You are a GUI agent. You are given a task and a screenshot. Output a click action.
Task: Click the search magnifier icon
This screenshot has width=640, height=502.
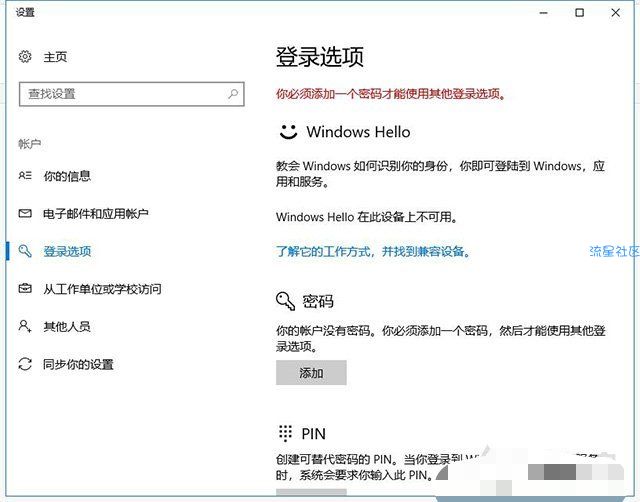[x=233, y=94]
